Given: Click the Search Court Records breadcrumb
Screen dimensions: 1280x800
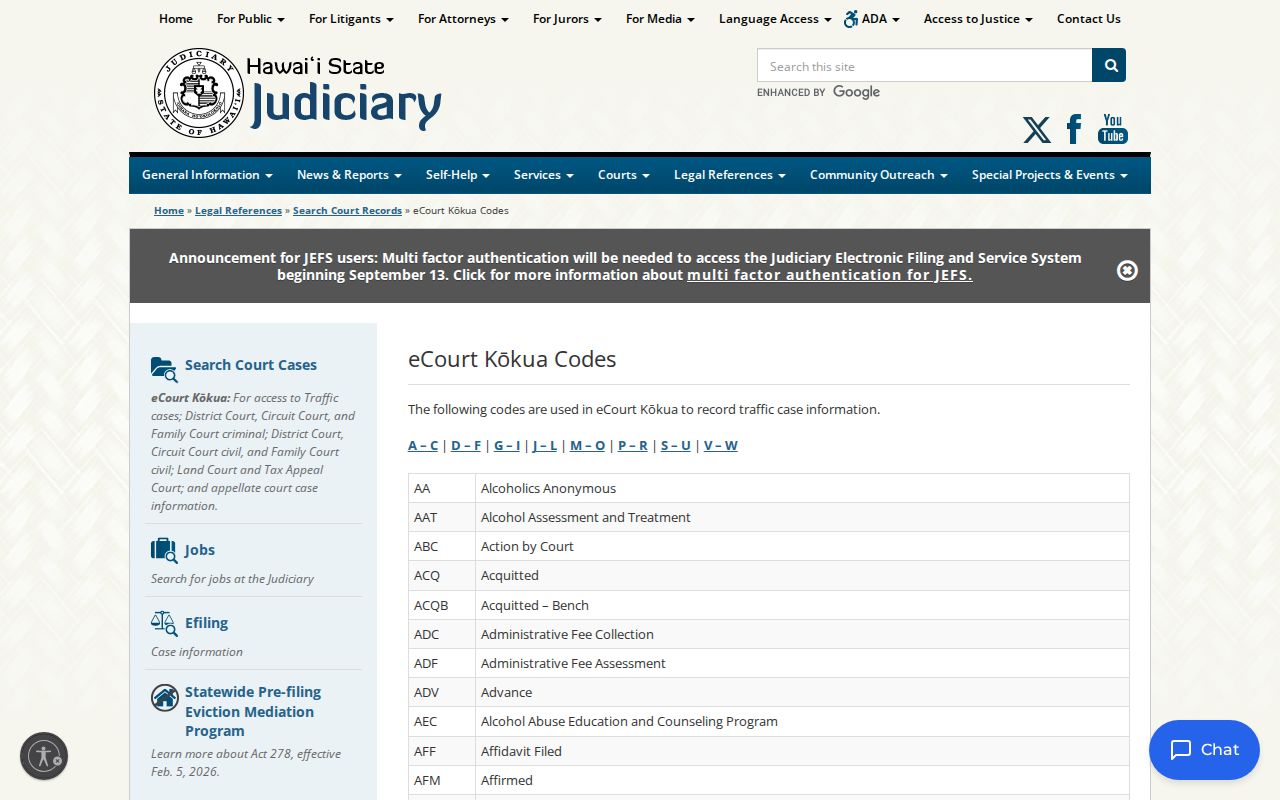Looking at the screenshot, I should click(347, 211).
